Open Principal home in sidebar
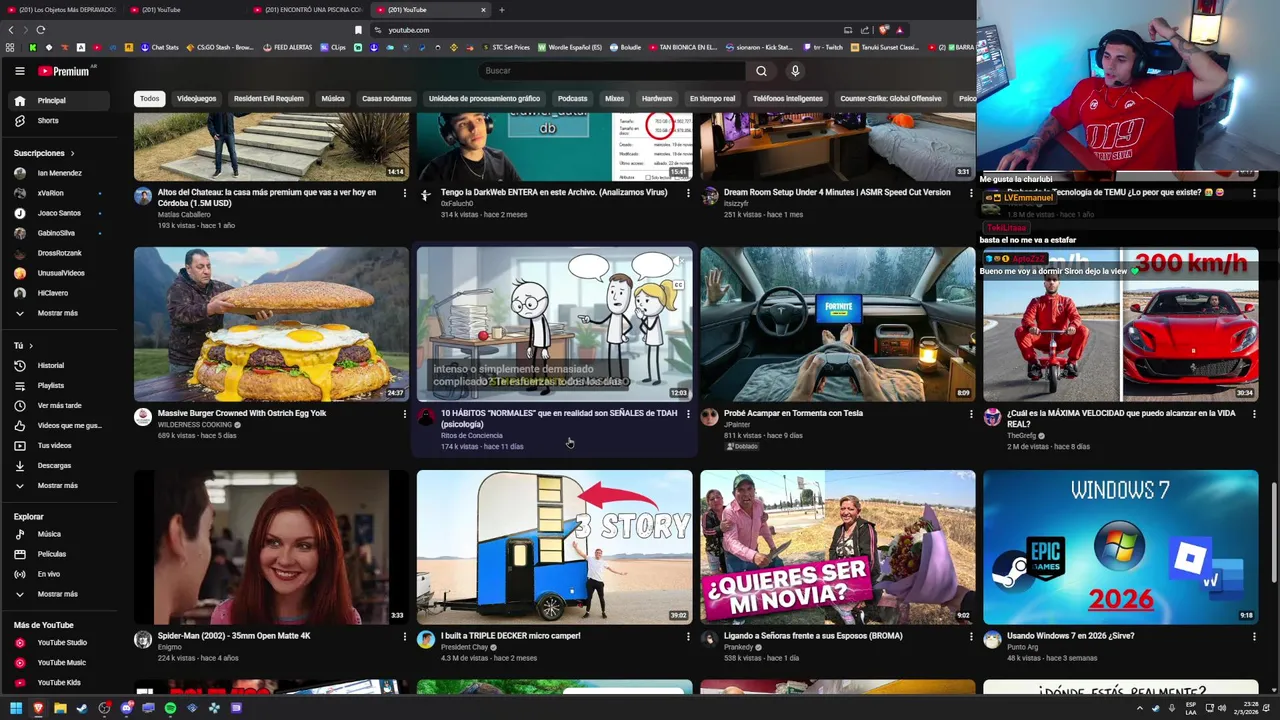The image size is (1280, 720). pos(60,100)
